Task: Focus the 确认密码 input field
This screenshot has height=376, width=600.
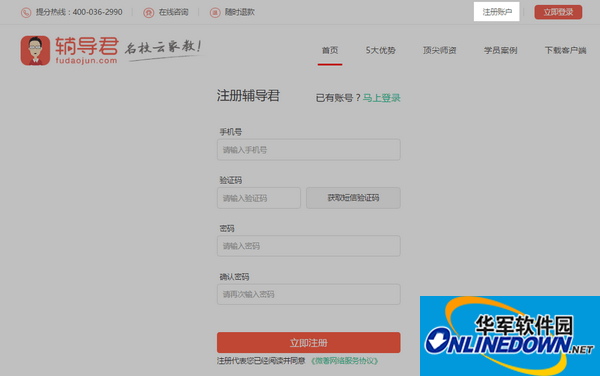Action: tap(309, 294)
